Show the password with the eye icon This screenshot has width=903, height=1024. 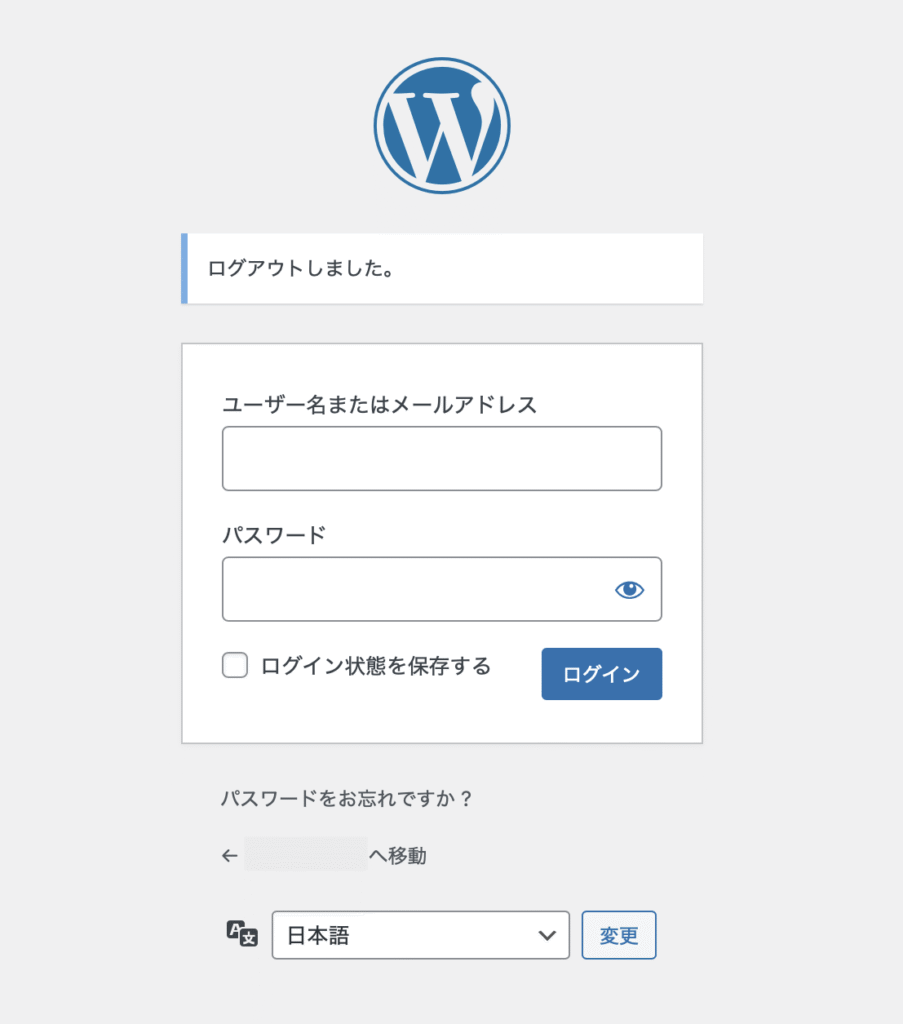[629, 589]
